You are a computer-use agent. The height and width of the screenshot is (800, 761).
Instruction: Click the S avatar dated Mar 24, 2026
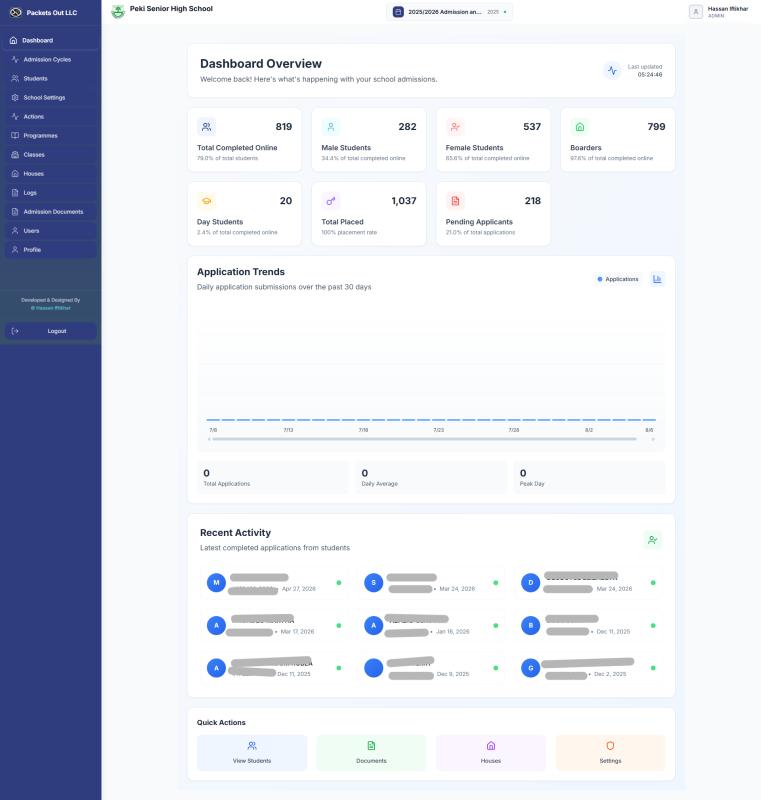[x=373, y=583]
